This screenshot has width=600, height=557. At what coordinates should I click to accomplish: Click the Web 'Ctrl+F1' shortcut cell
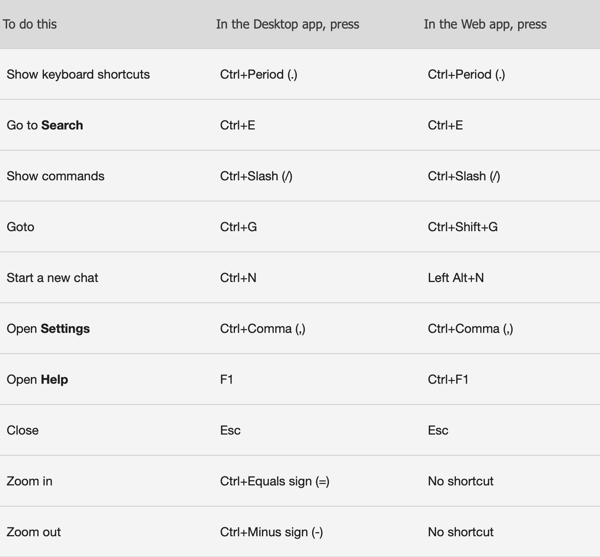click(x=448, y=379)
